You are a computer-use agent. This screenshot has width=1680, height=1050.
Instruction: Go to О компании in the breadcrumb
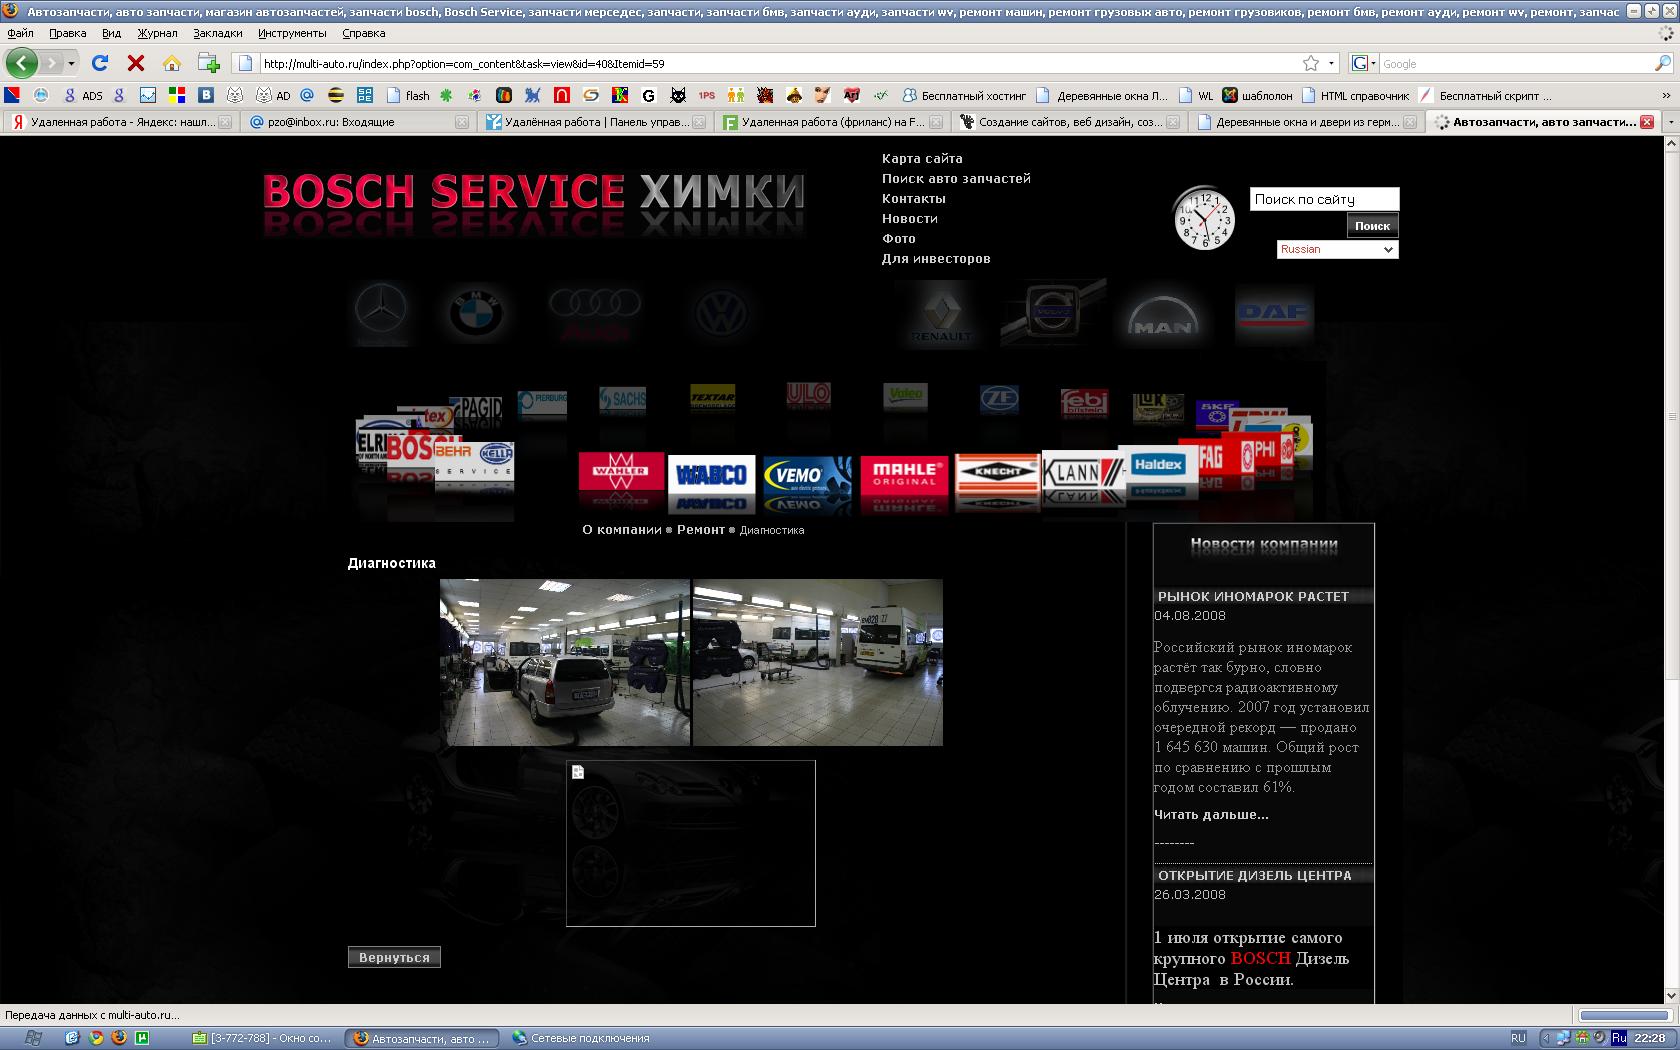point(622,529)
